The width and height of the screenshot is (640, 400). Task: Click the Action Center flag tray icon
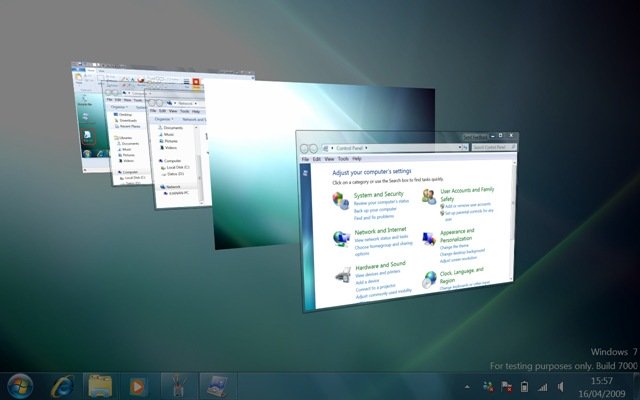pos(506,387)
